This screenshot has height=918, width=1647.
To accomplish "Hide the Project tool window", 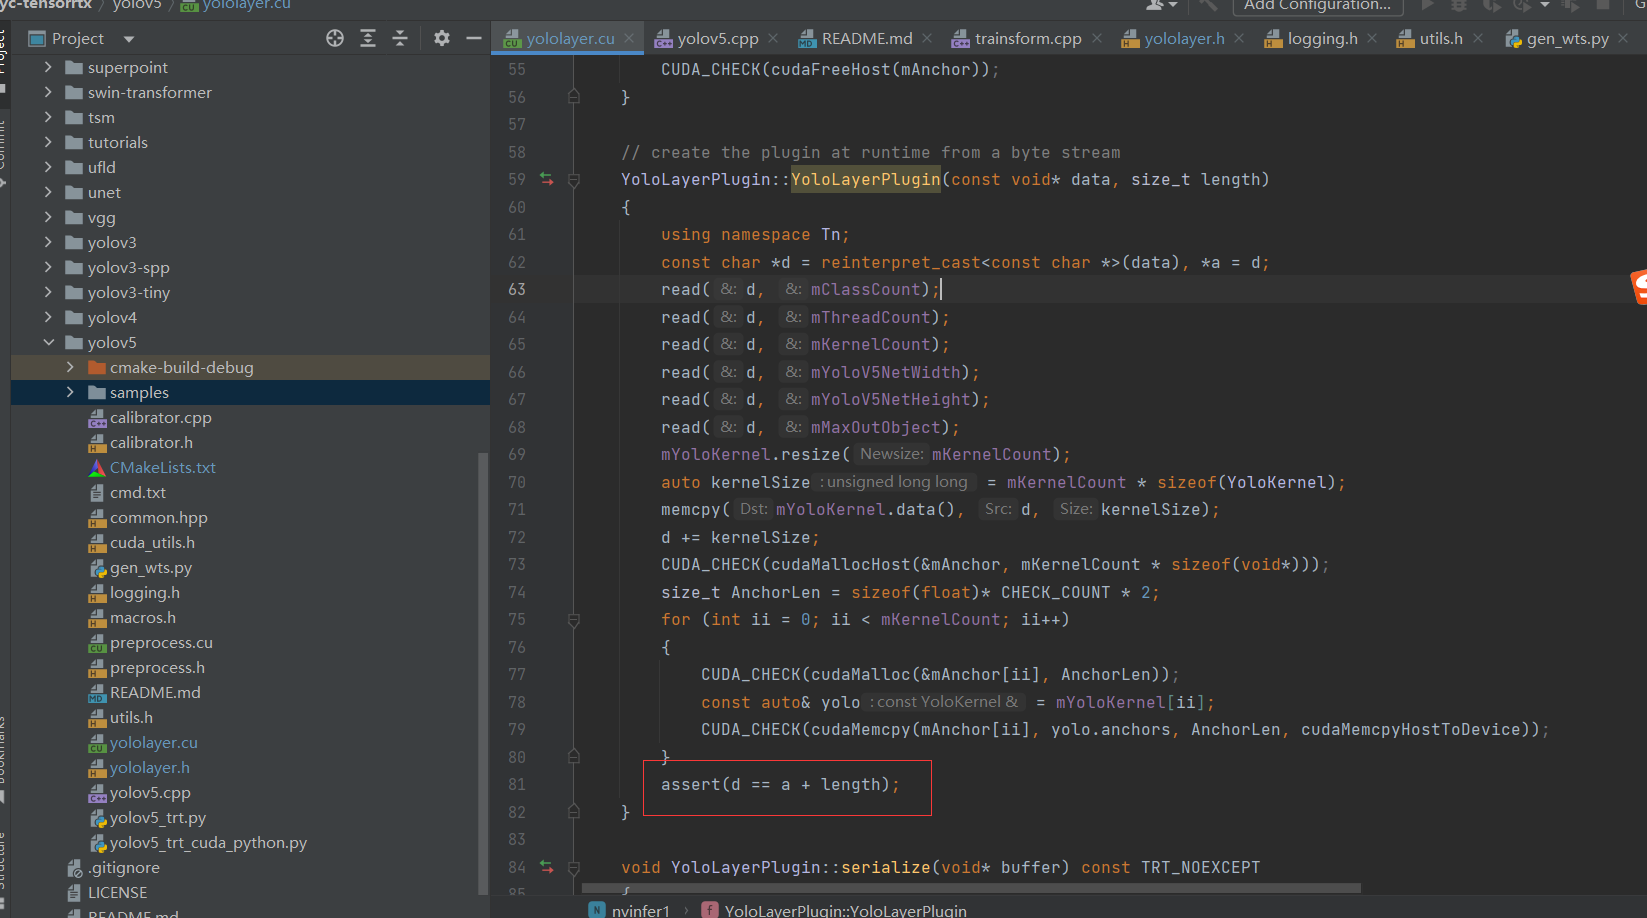I will pos(474,37).
